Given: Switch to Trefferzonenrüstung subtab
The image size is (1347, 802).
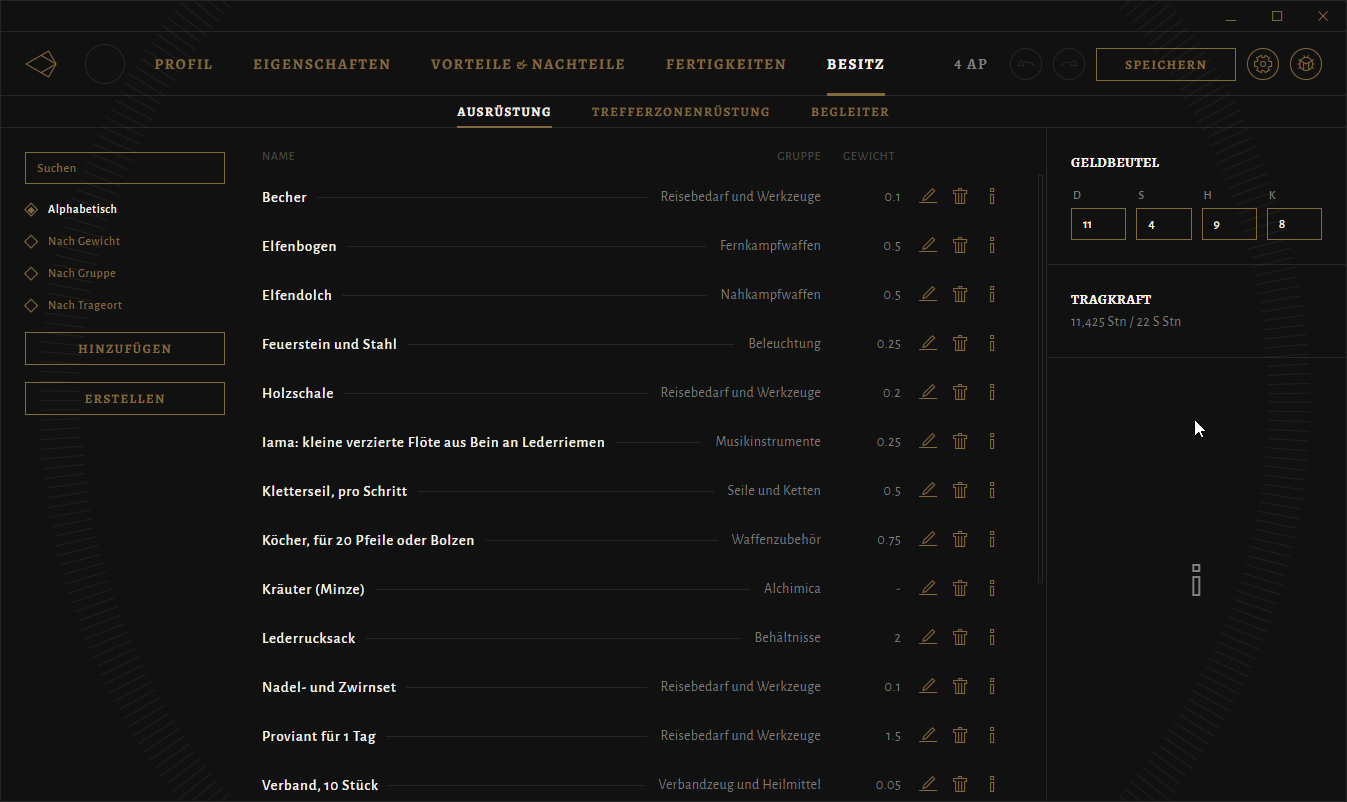Looking at the screenshot, I should coord(681,111).
